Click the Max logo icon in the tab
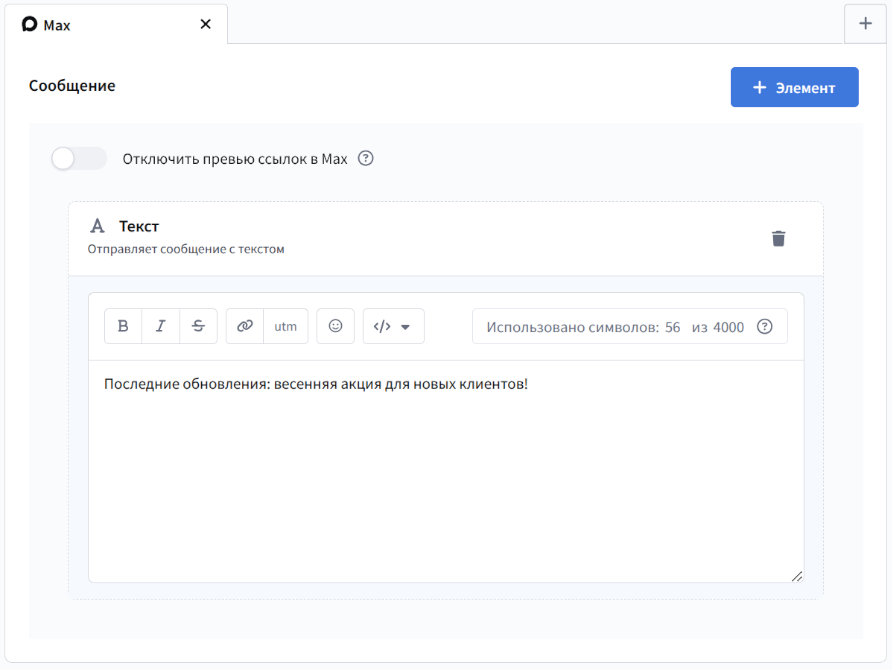 tap(29, 24)
